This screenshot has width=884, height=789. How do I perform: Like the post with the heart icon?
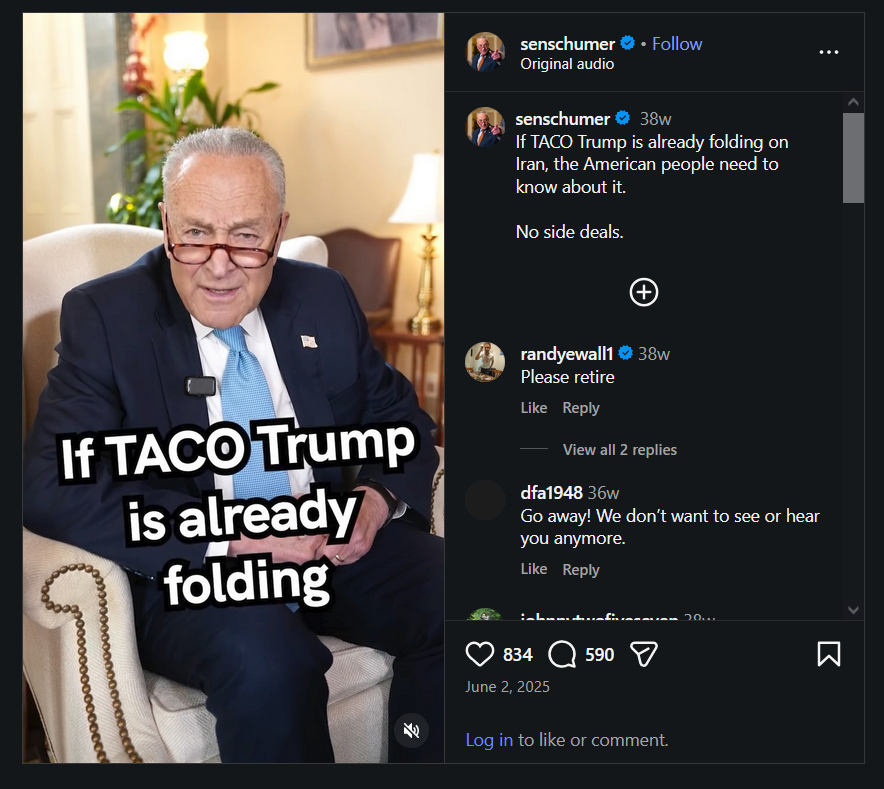(480, 654)
